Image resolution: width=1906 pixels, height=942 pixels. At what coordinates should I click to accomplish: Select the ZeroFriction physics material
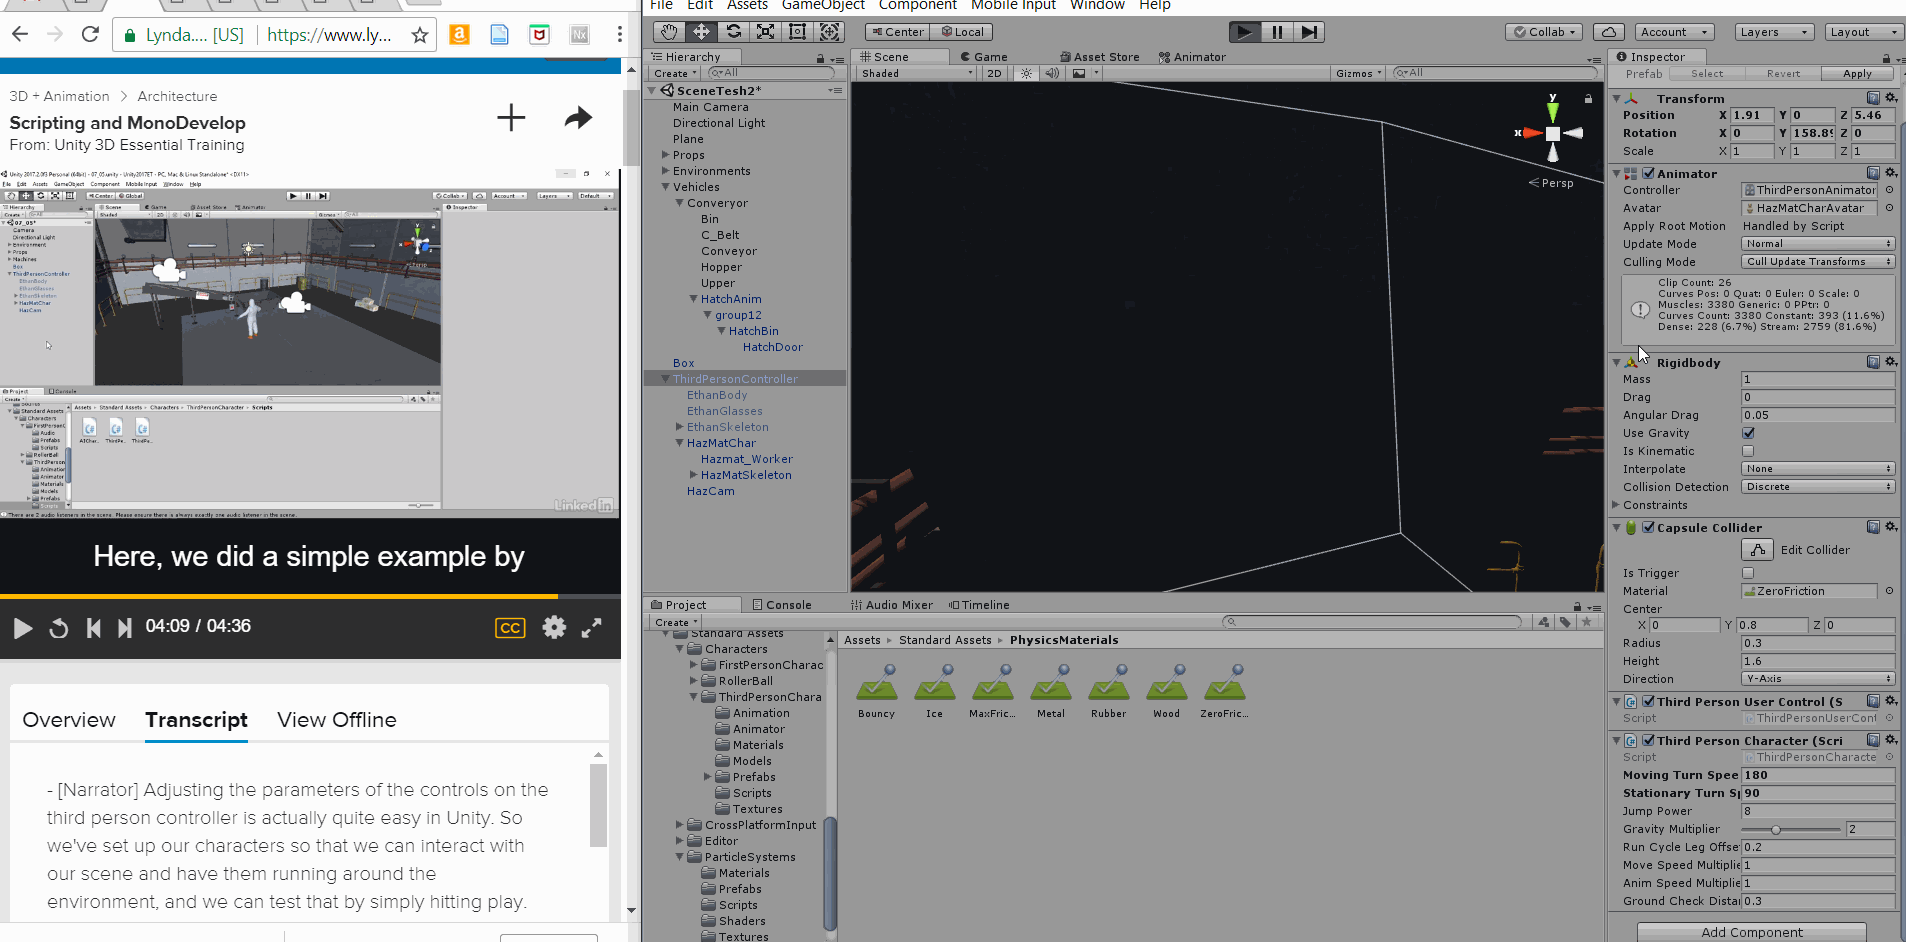(1224, 691)
